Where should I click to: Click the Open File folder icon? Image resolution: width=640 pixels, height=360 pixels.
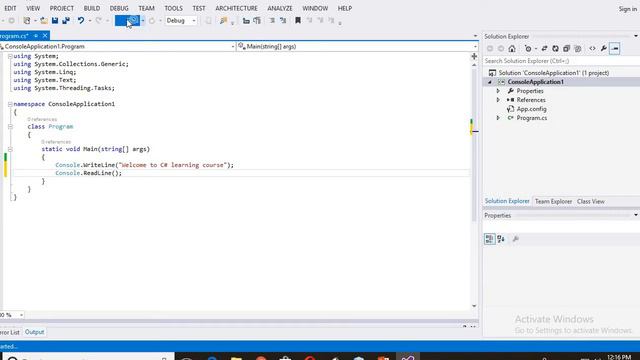point(44,20)
